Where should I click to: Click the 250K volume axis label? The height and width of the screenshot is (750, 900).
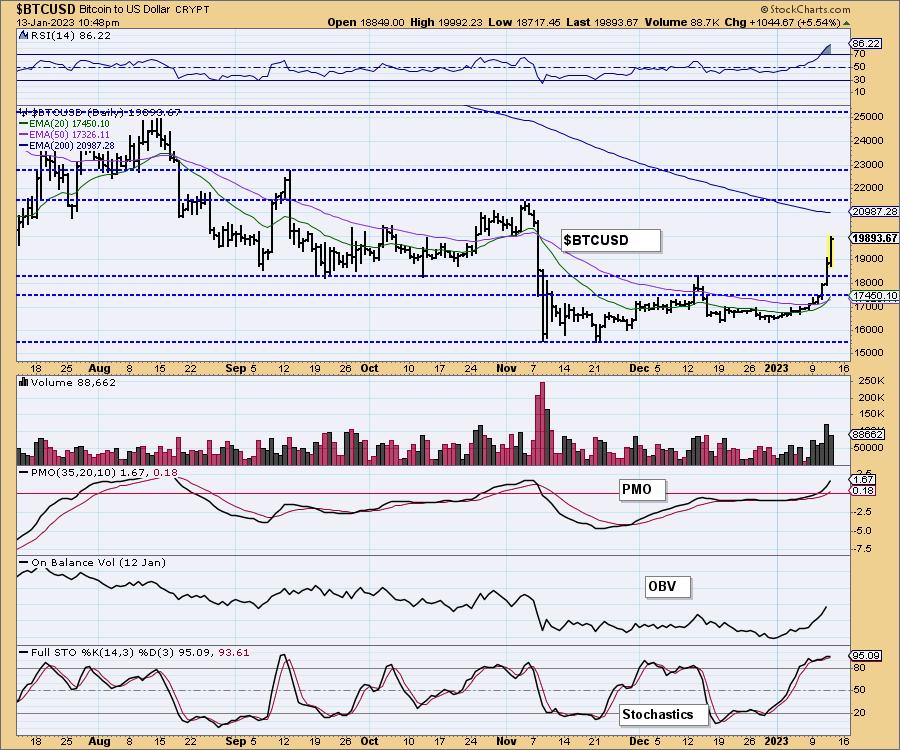pyautogui.click(x=871, y=381)
